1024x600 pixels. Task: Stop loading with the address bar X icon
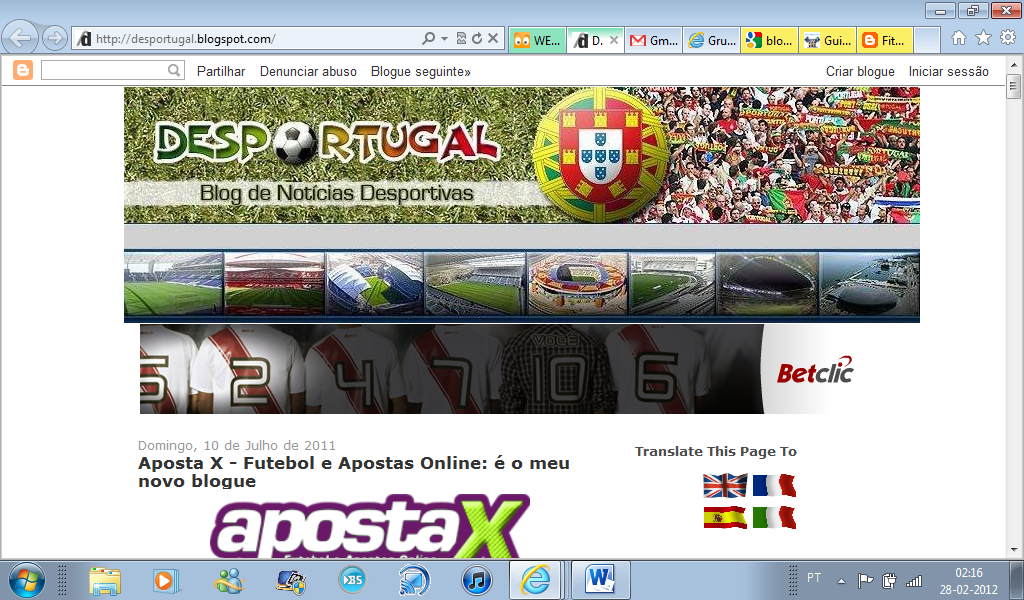493,39
